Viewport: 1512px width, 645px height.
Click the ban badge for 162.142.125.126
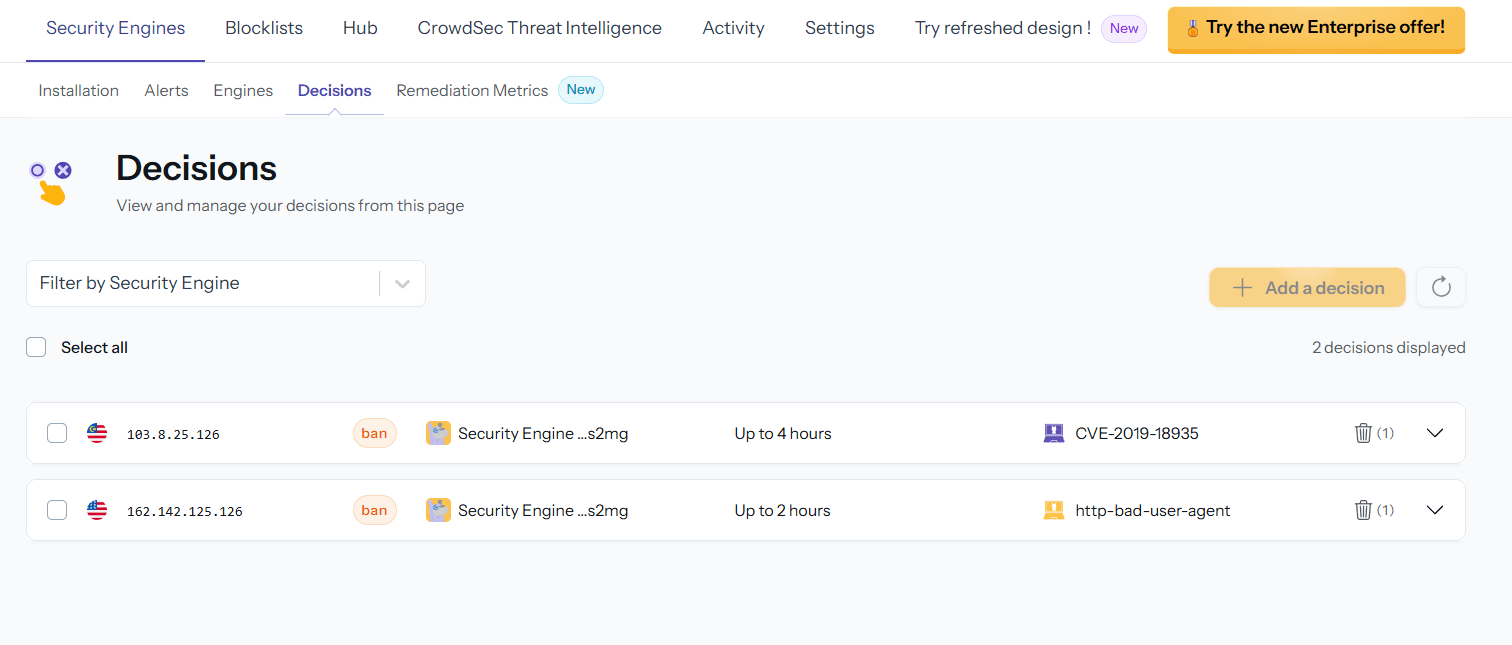[375, 510]
